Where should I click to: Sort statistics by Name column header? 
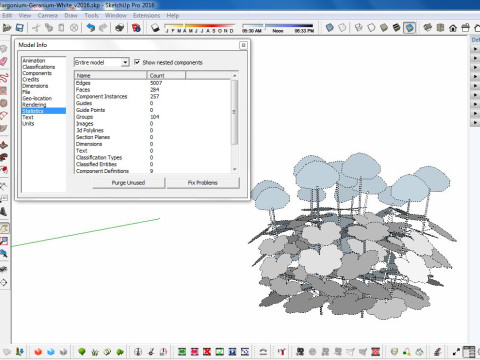click(111, 75)
